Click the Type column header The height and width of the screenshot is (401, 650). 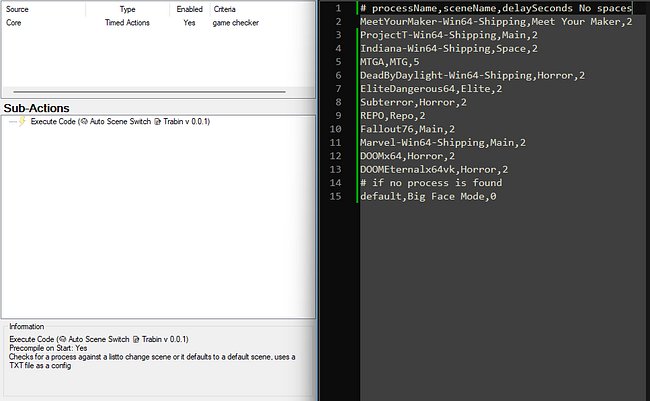coord(127,9)
